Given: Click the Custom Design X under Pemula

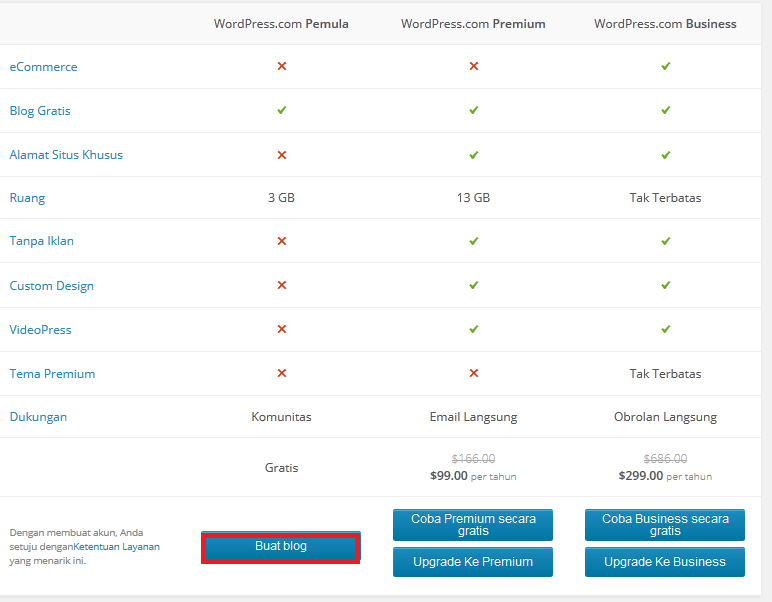Looking at the screenshot, I should [x=282, y=285].
